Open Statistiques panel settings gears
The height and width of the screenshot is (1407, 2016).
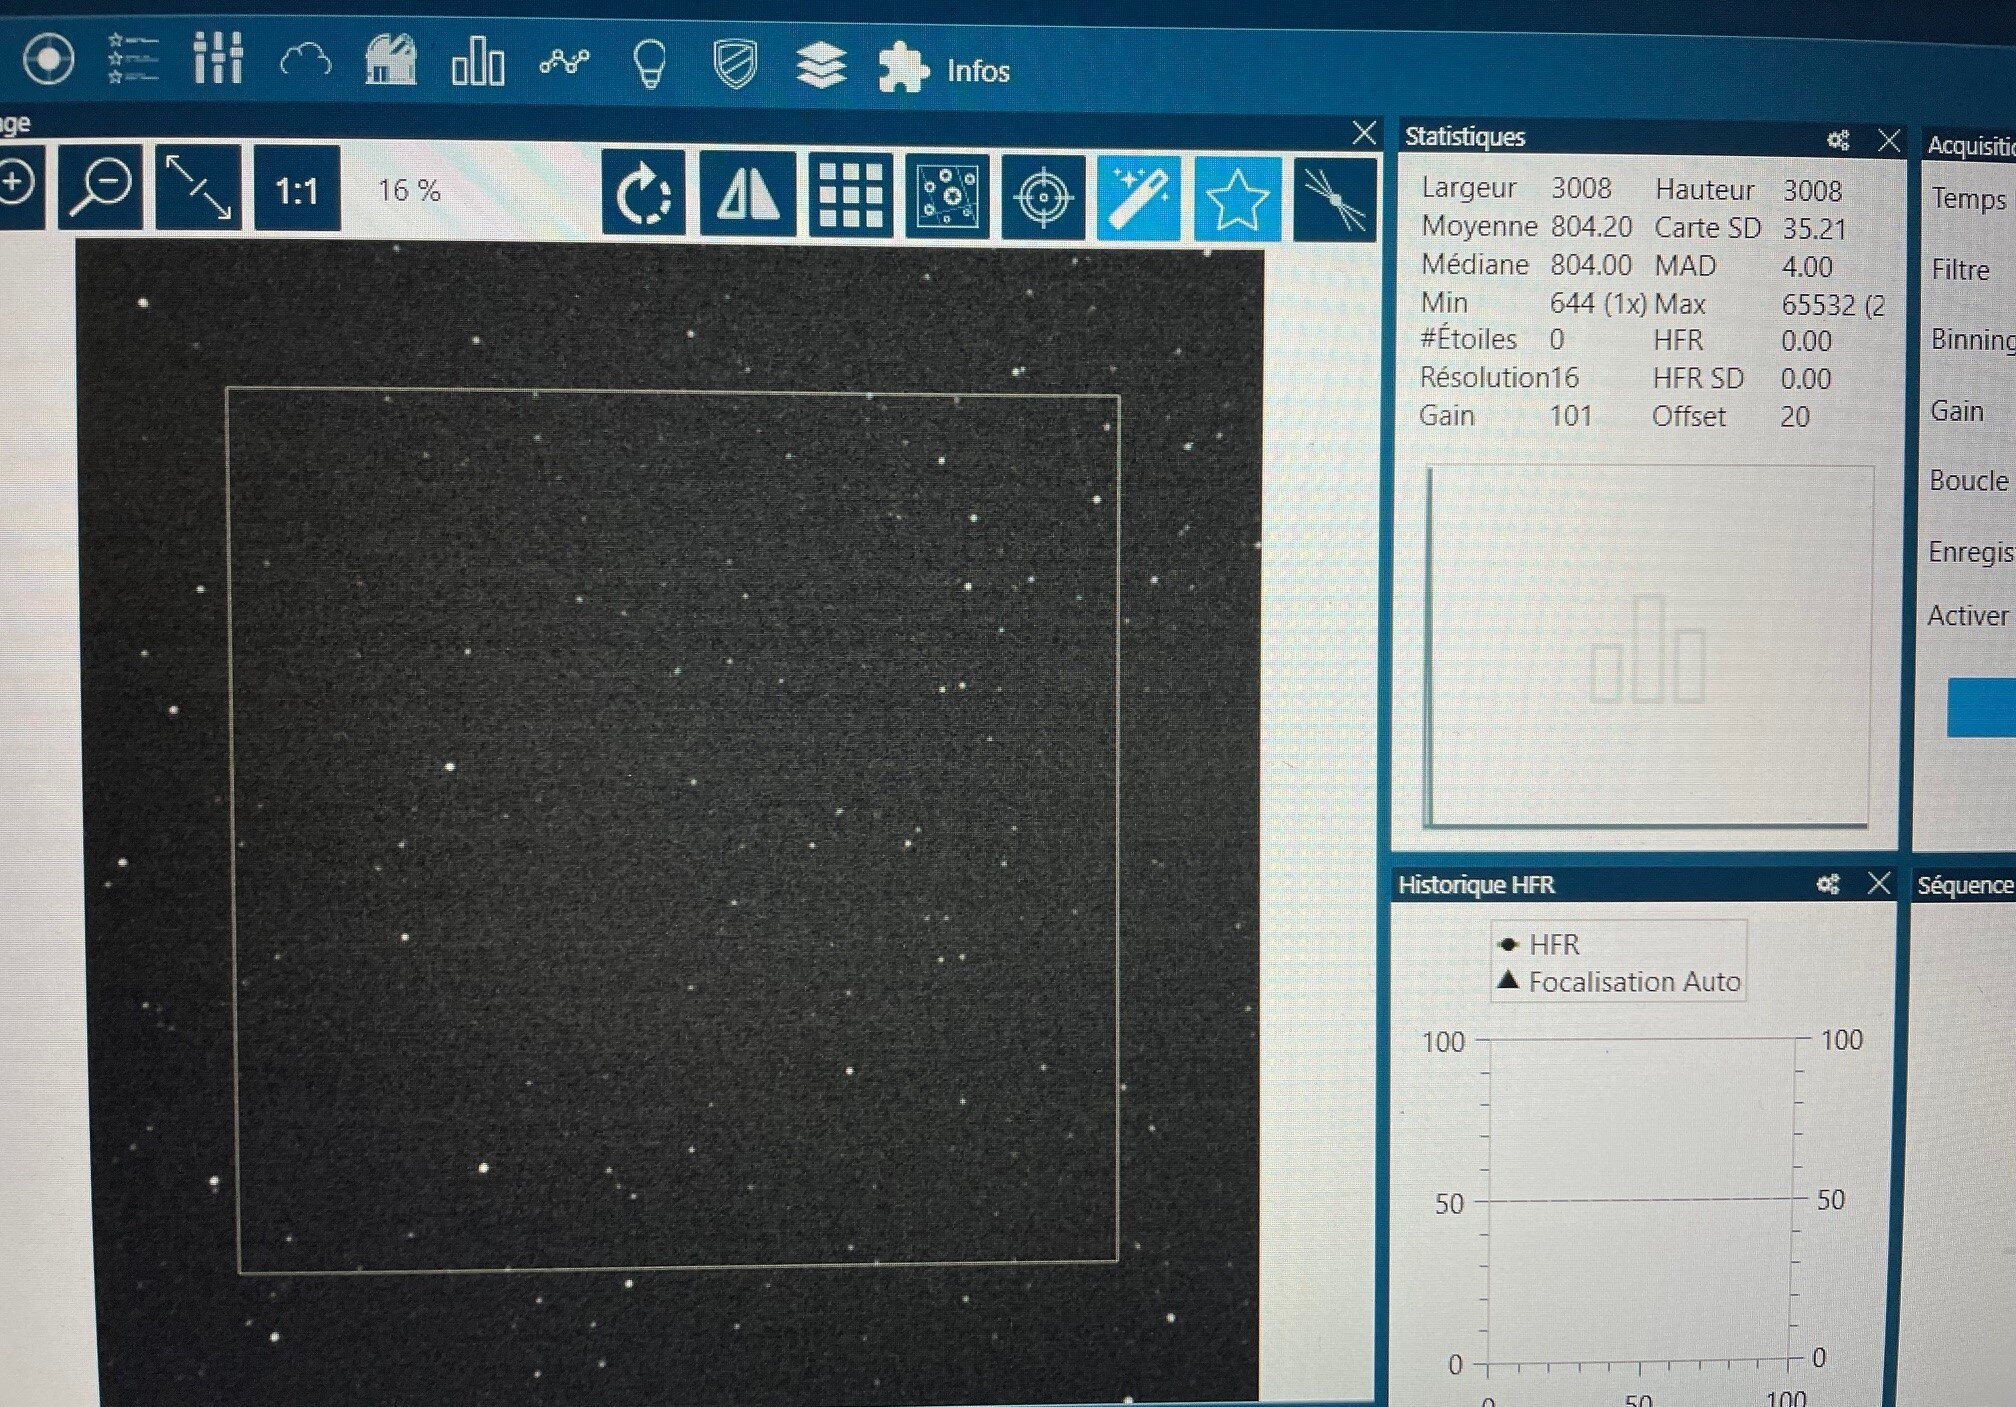tap(1838, 140)
